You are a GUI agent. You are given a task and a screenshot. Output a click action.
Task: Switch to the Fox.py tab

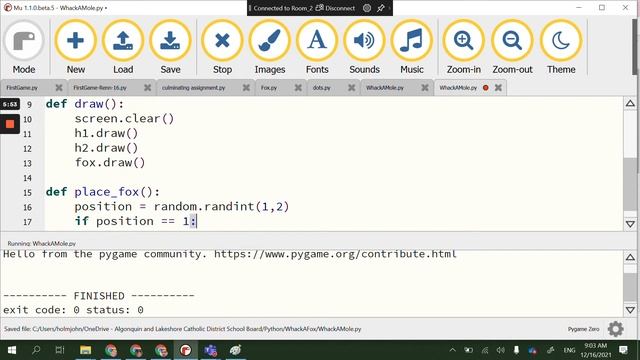tap(269, 88)
